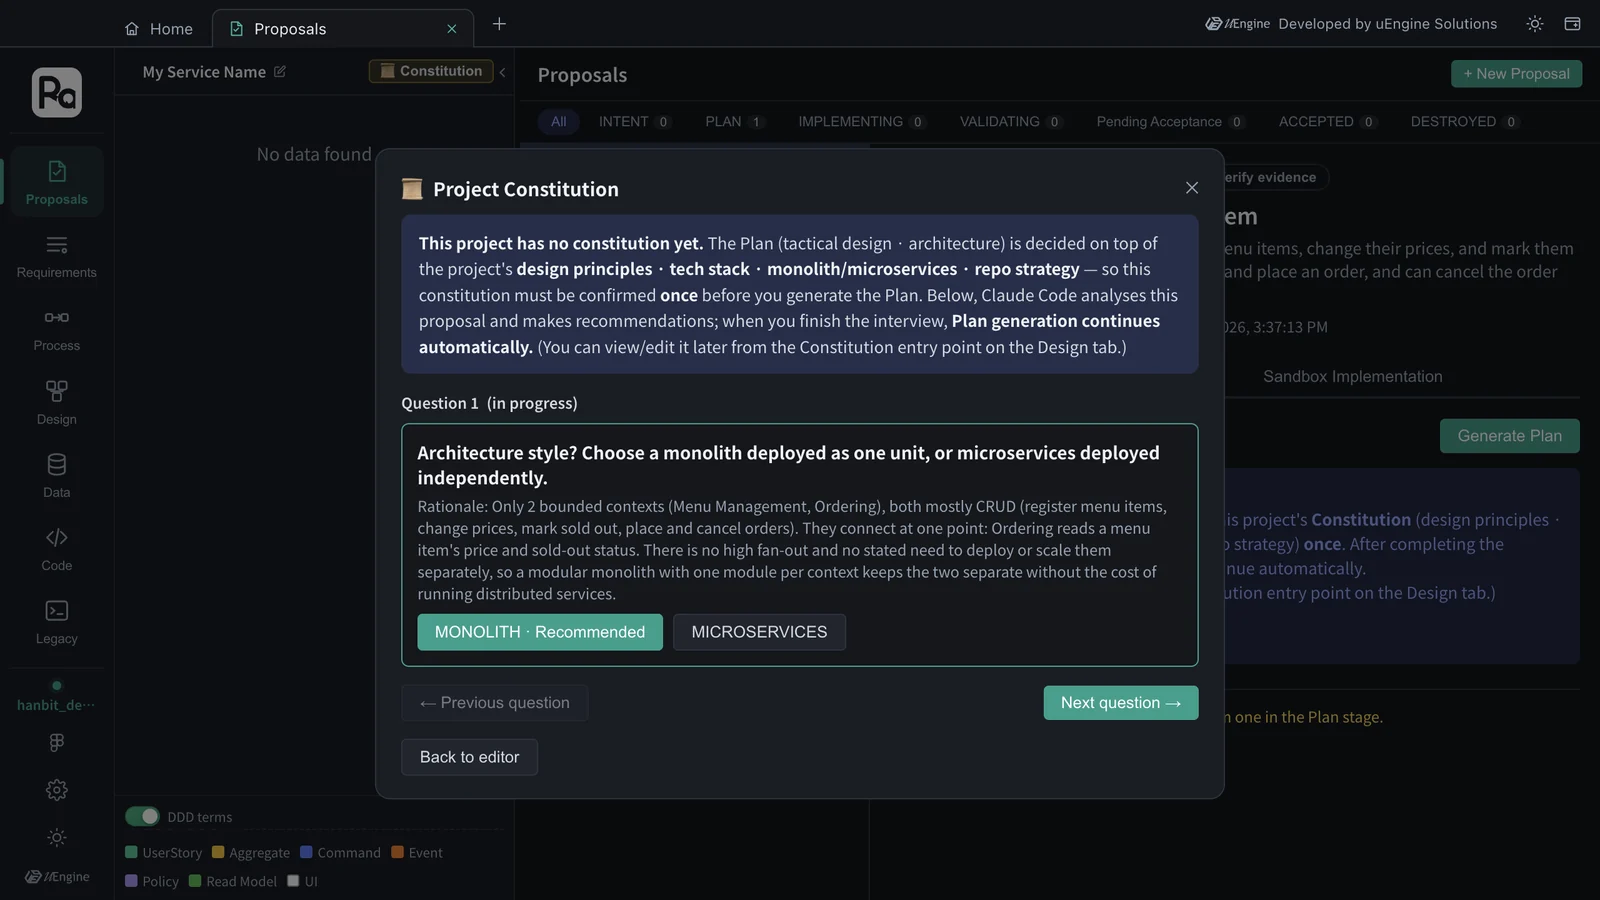Show All proposals filter tab

(558, 122)
